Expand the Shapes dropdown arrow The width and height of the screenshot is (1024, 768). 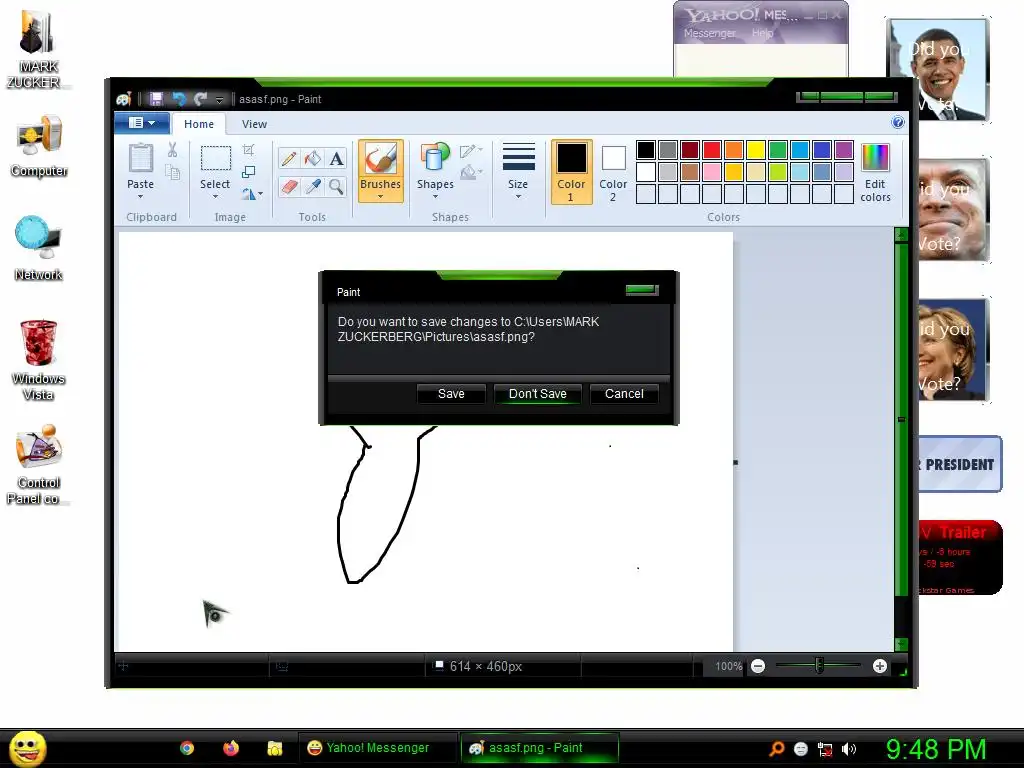point(435,197)
